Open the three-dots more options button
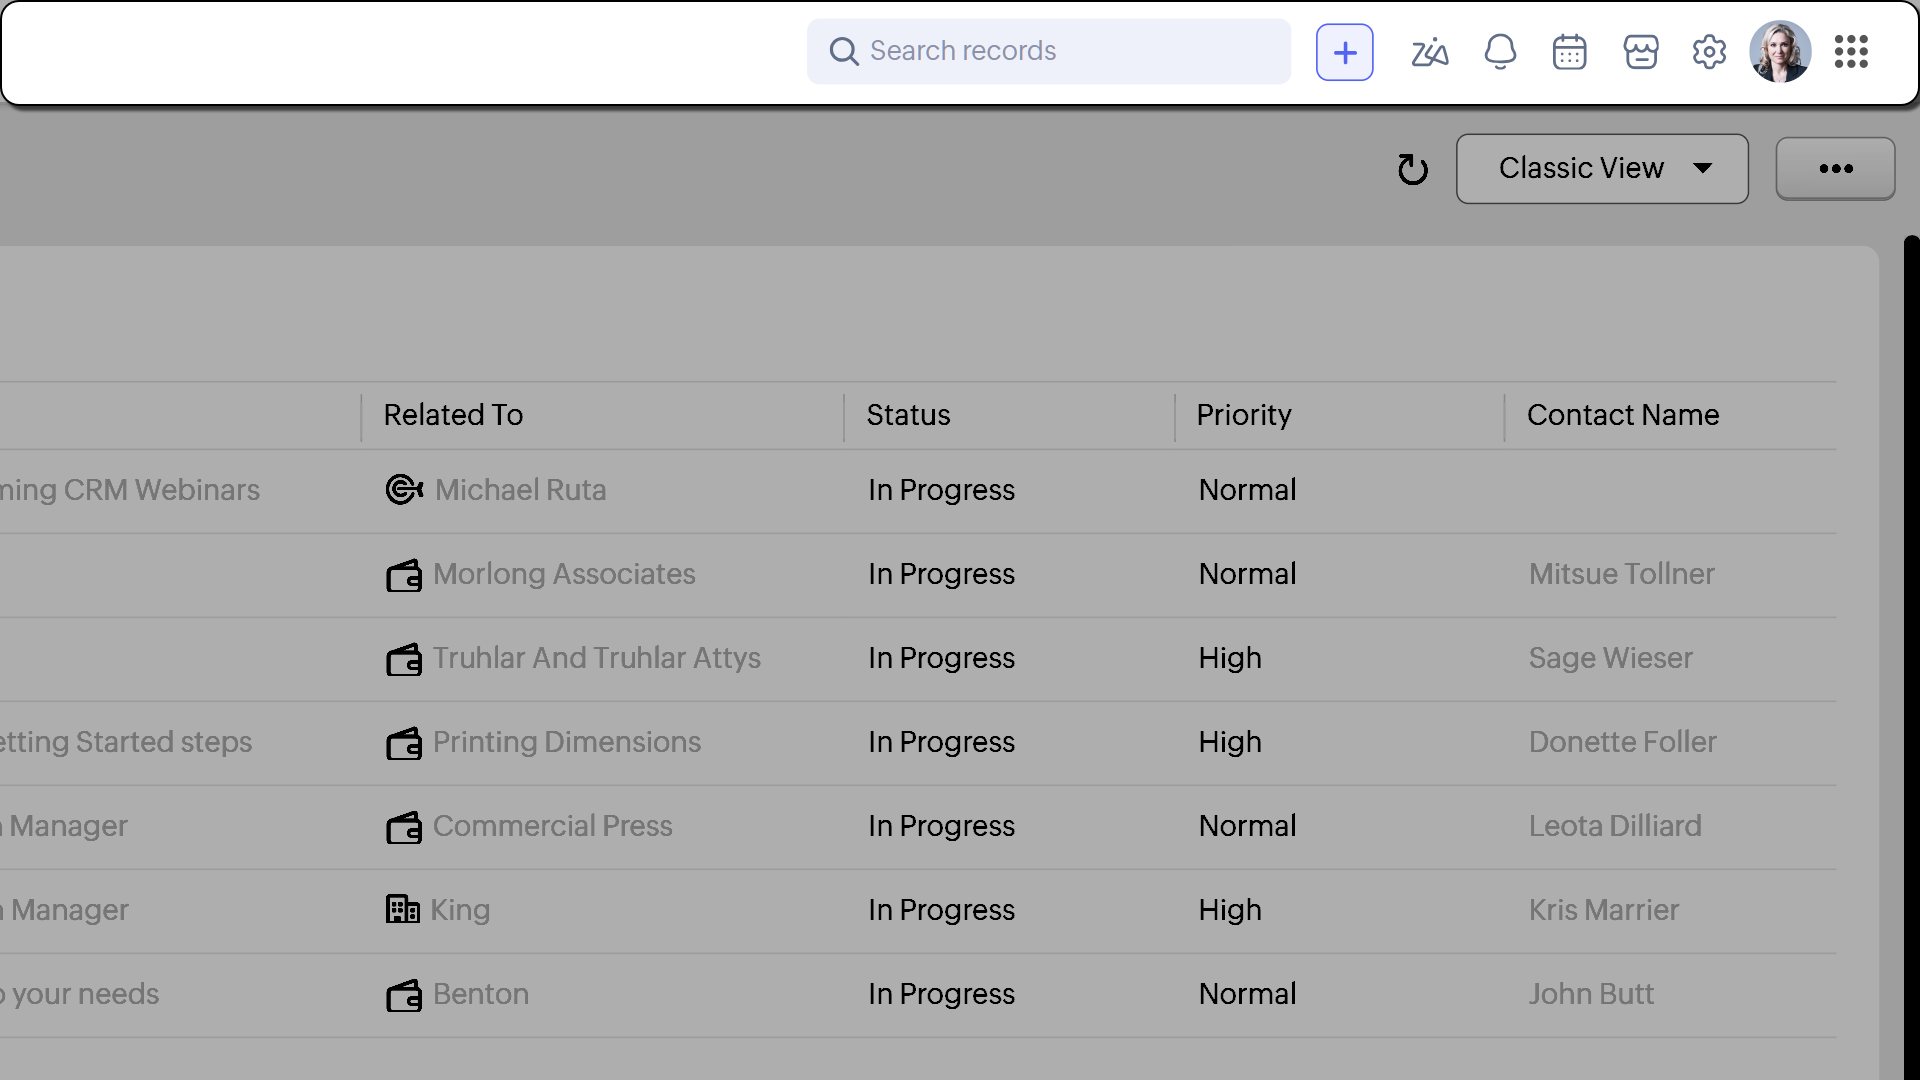This screenshot has width=1920, height=1080. click(x=1835, y=169)
